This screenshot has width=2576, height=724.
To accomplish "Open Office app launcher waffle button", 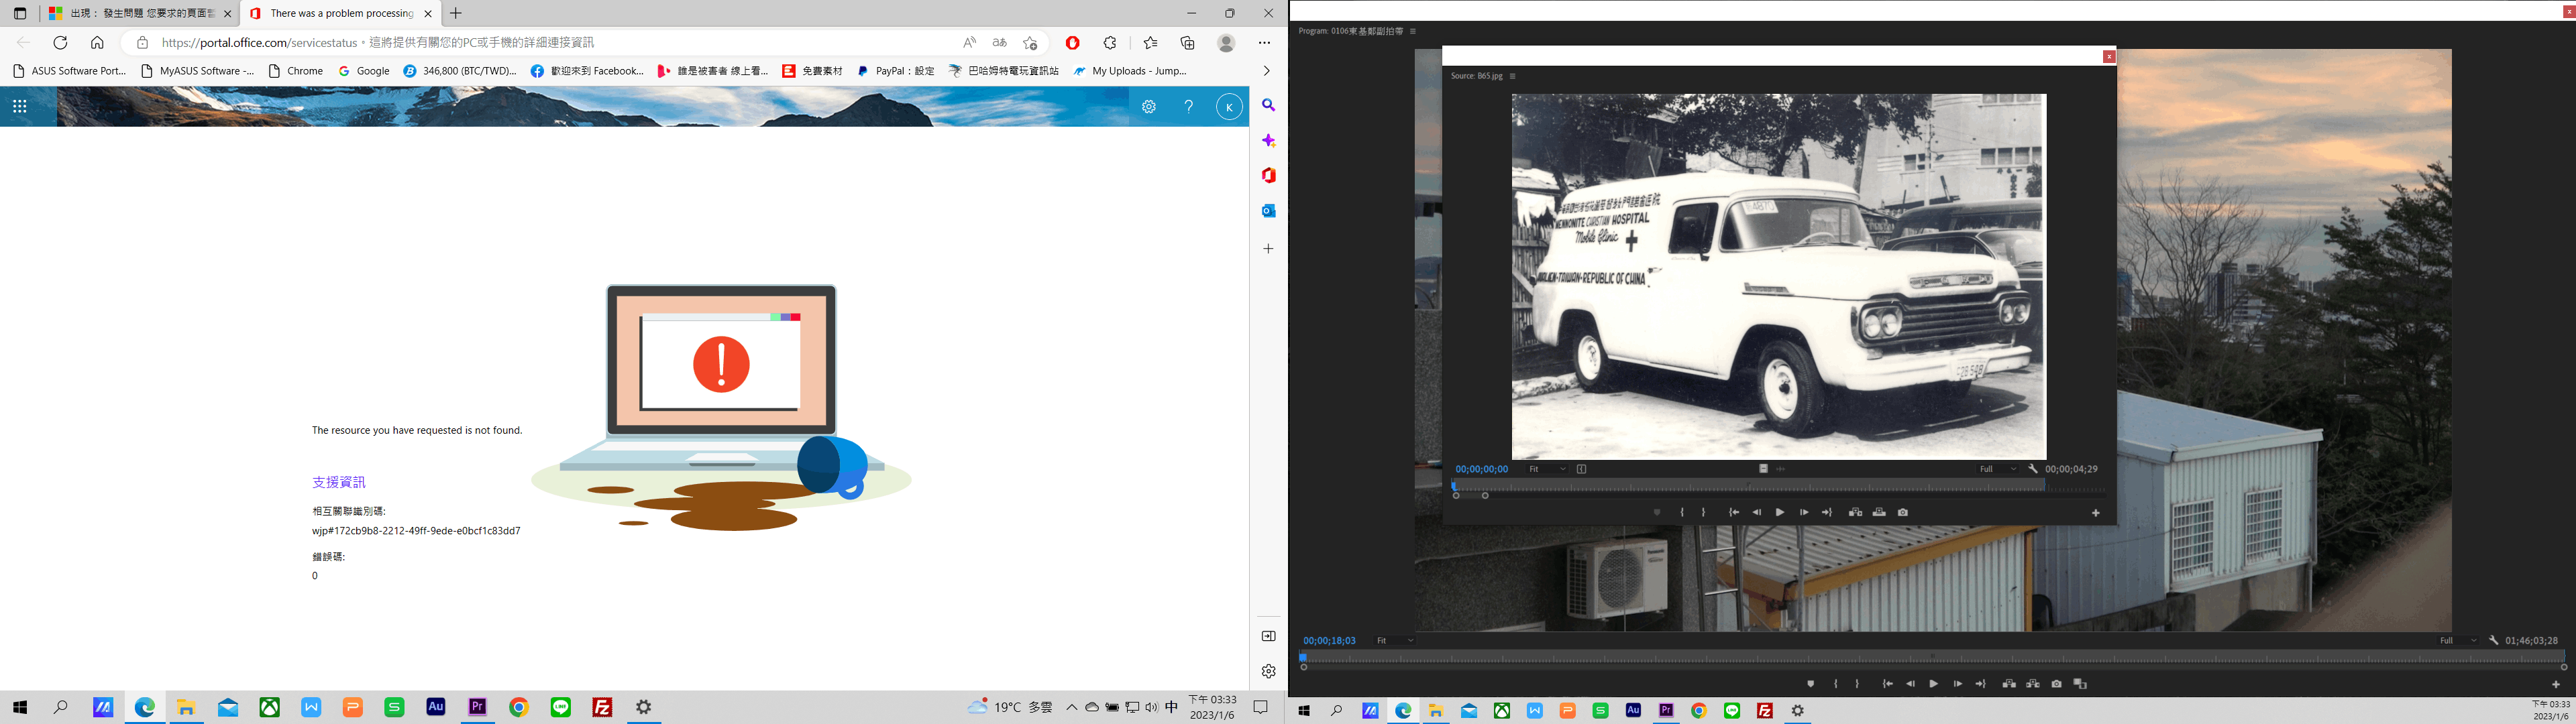I will click(x=20, y=106).
